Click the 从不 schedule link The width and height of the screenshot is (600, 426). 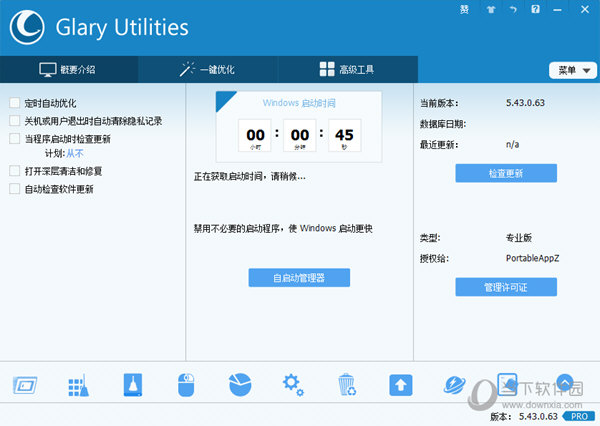(x=75, y=153)
